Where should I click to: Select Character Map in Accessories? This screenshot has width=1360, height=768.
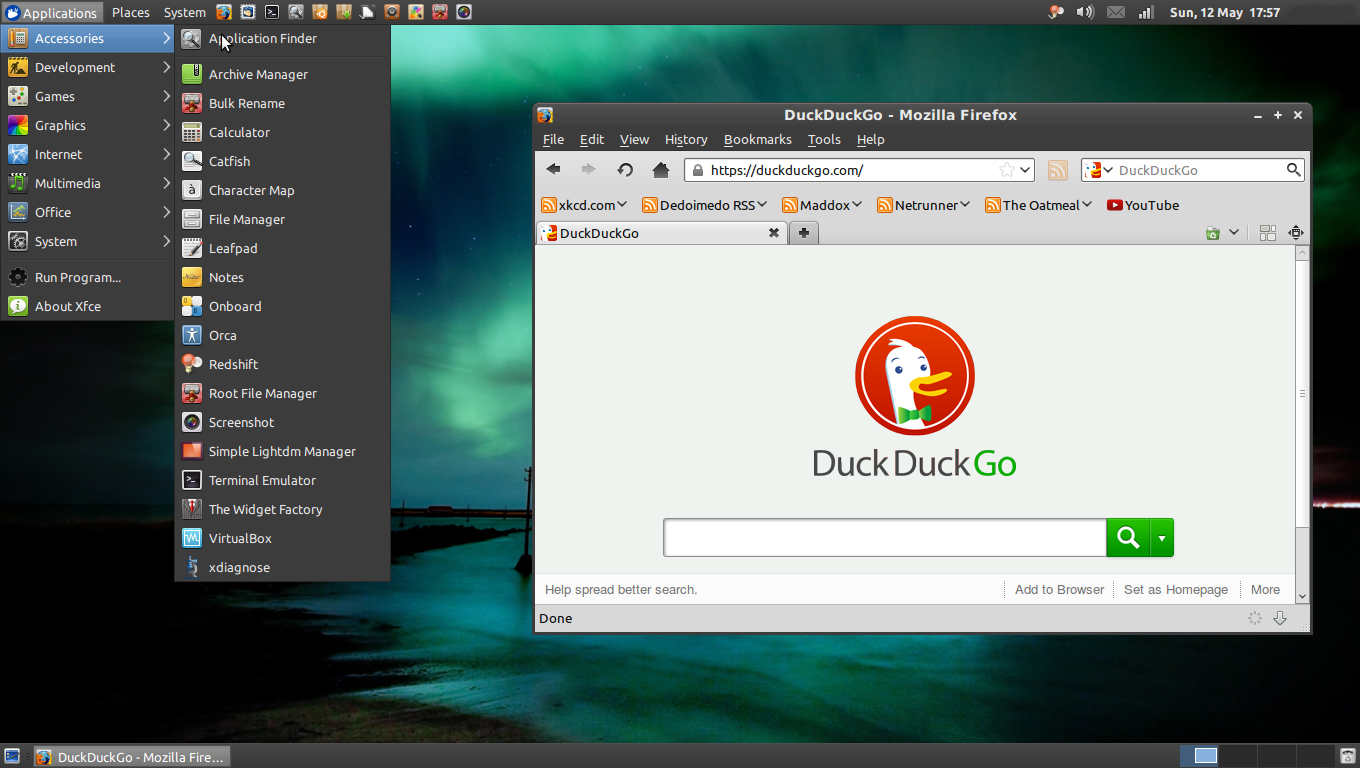pos(282,190)
